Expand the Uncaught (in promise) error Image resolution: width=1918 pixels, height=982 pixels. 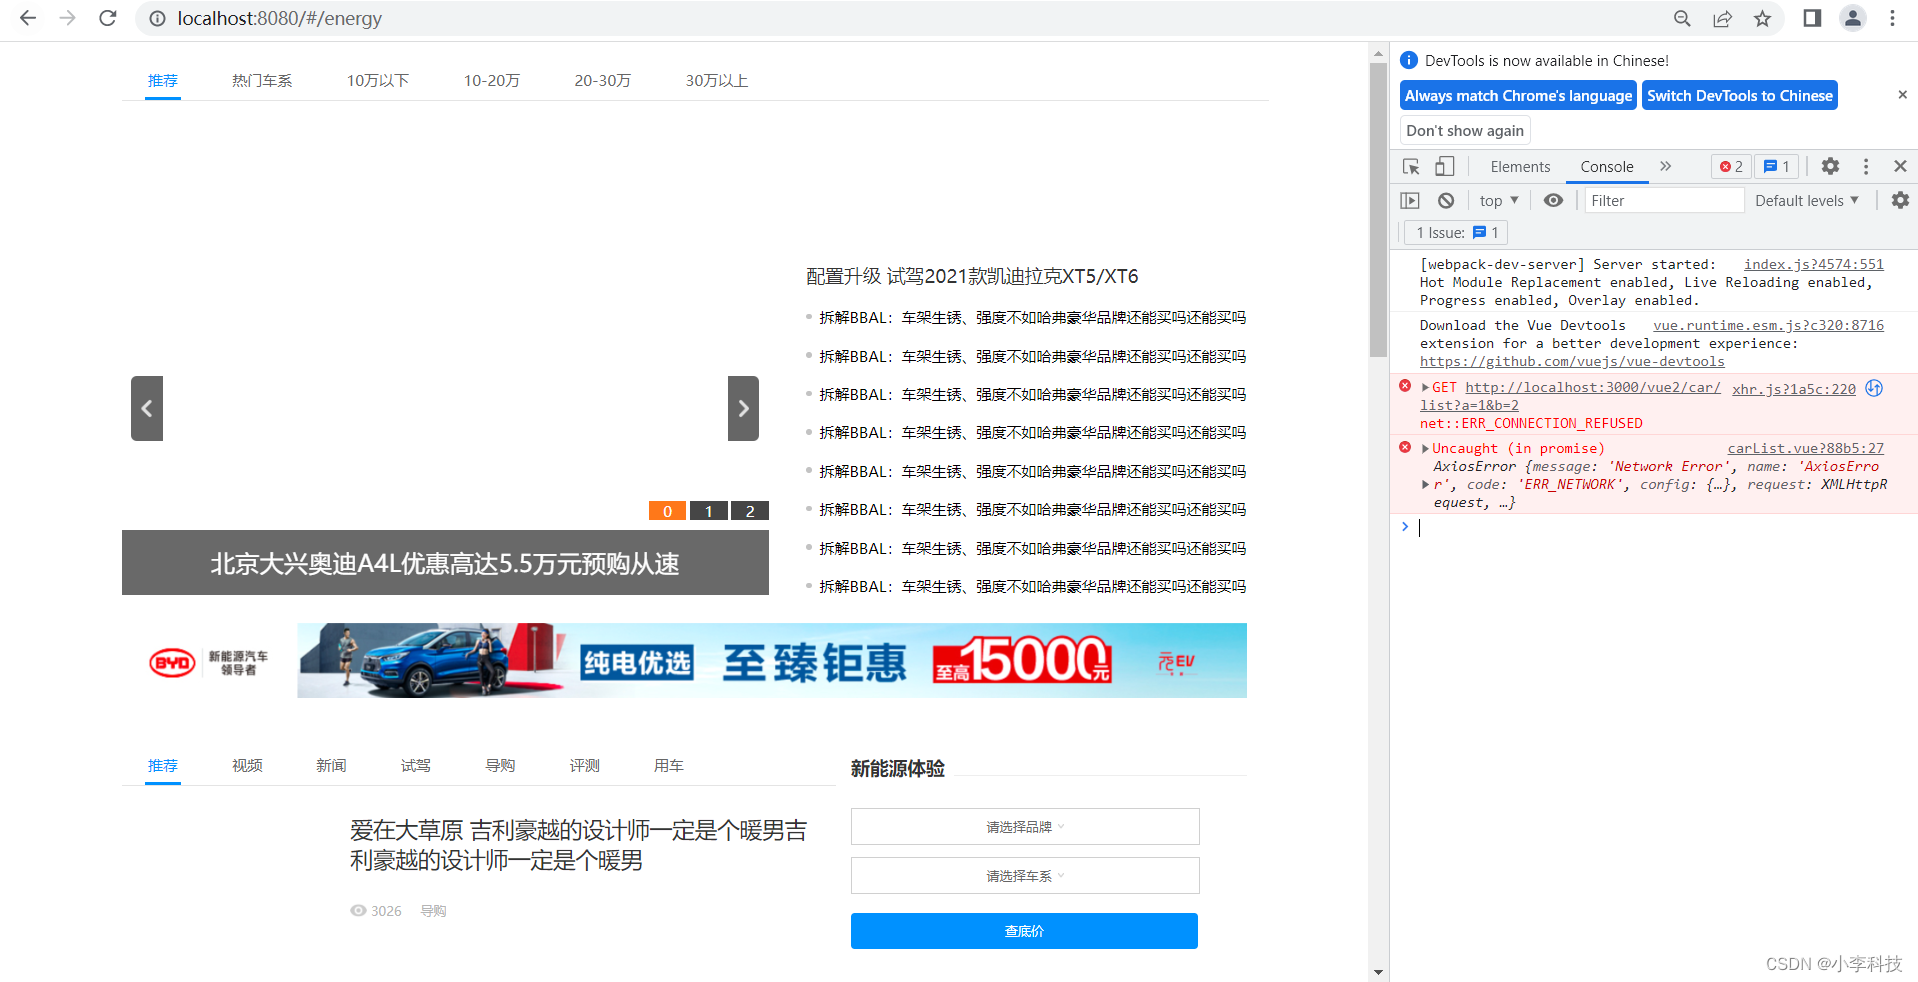click(1426, 448)
